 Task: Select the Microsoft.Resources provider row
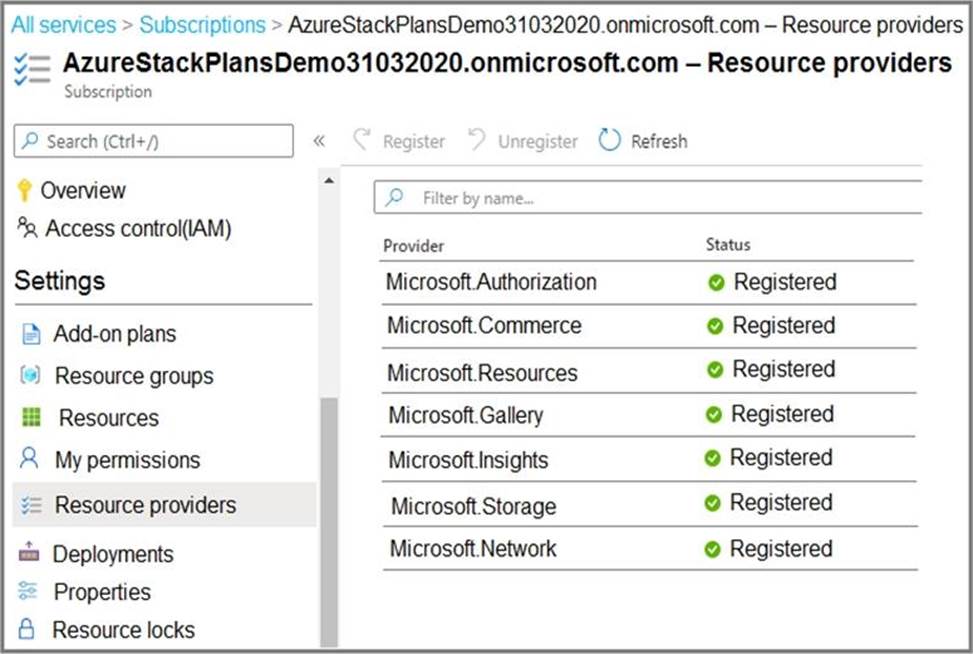point(648,370)
